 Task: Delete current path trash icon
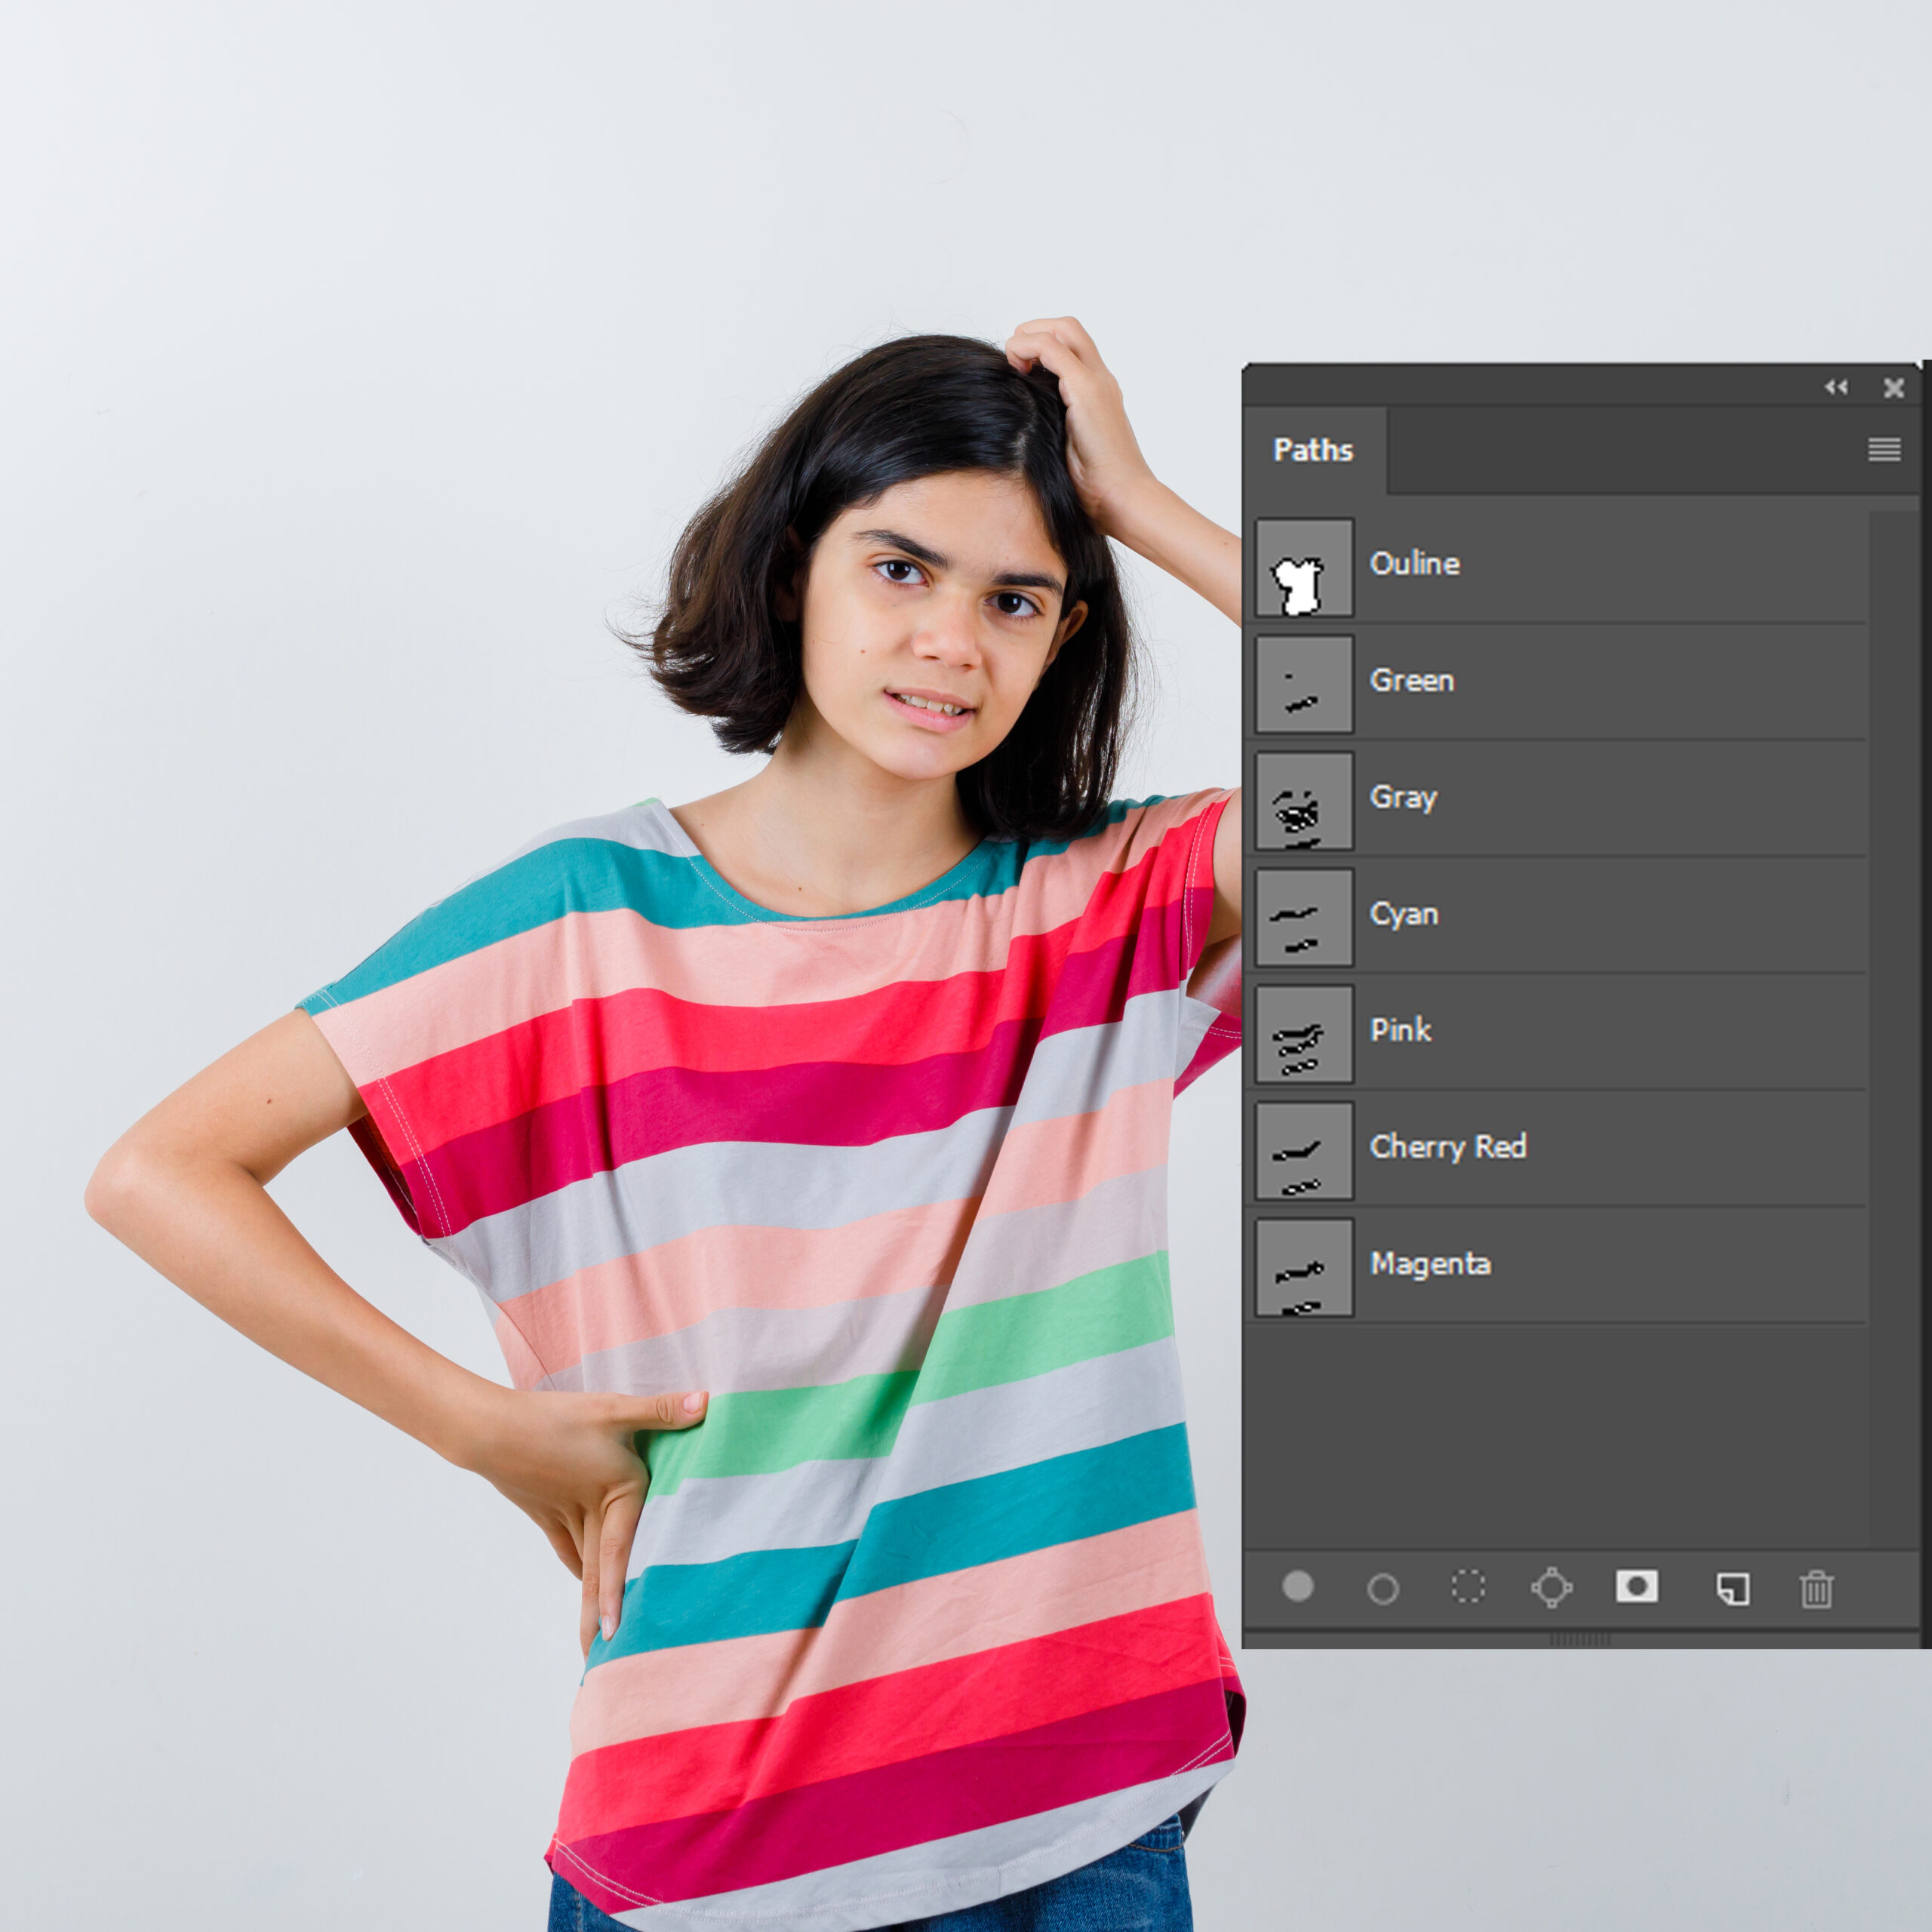(1816, 1588)
